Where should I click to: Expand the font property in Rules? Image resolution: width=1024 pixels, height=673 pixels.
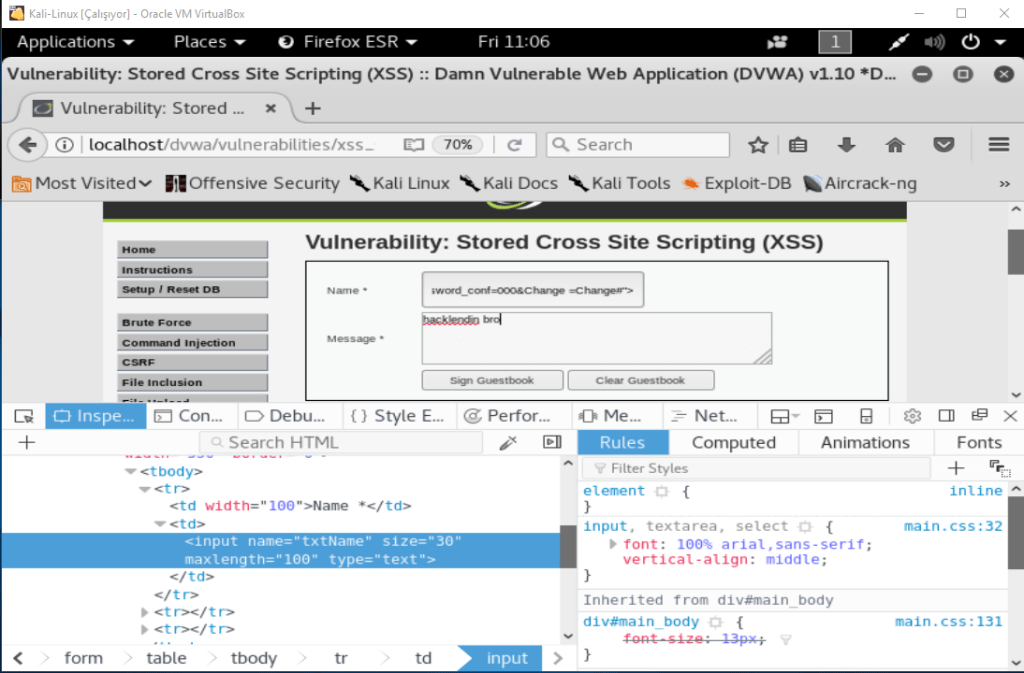(x=613, y=544)
